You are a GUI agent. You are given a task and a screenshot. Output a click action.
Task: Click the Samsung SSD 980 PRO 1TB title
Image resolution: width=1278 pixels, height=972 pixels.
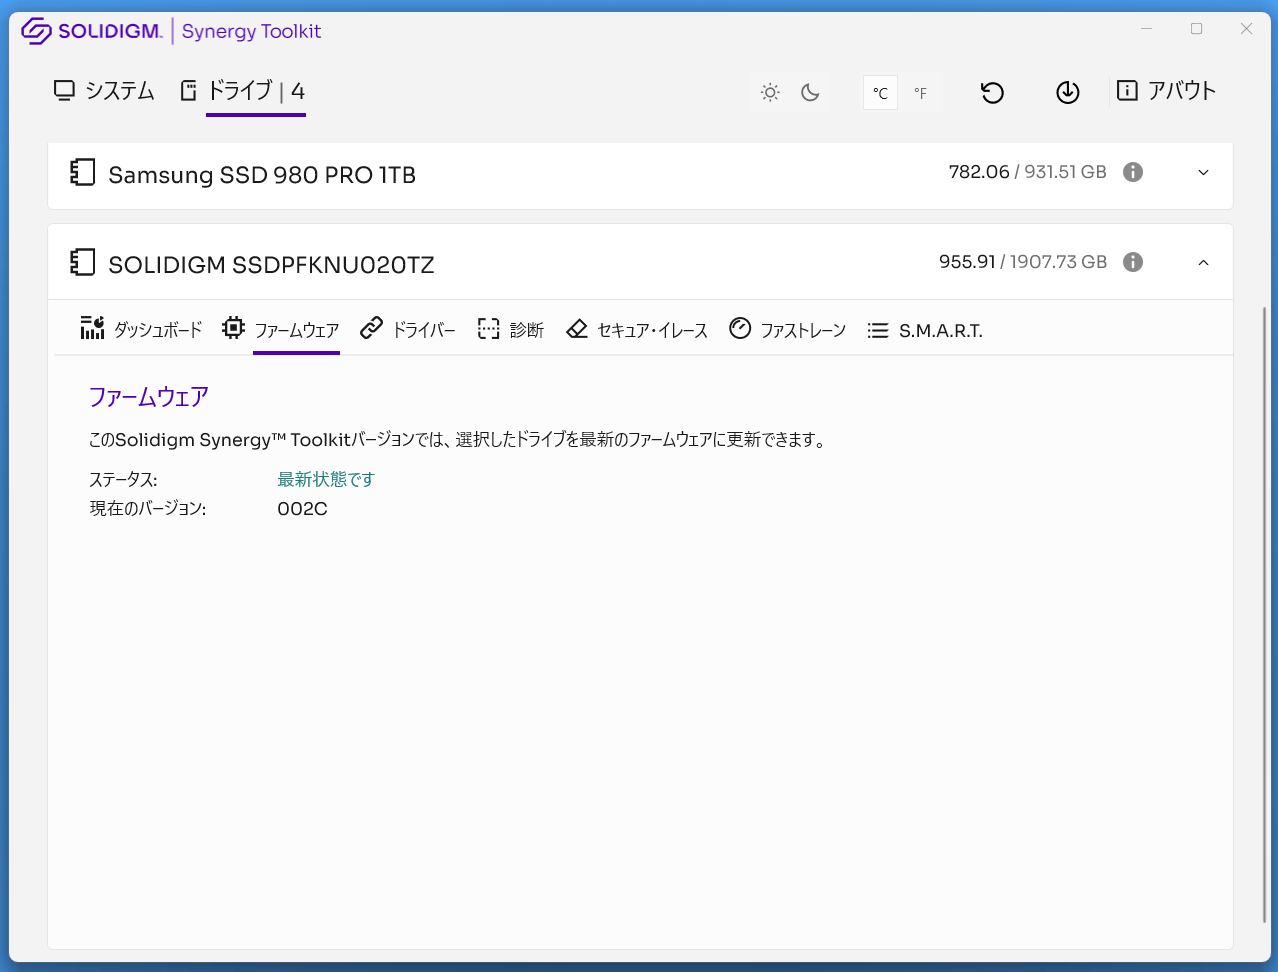(x=262, y=175)
